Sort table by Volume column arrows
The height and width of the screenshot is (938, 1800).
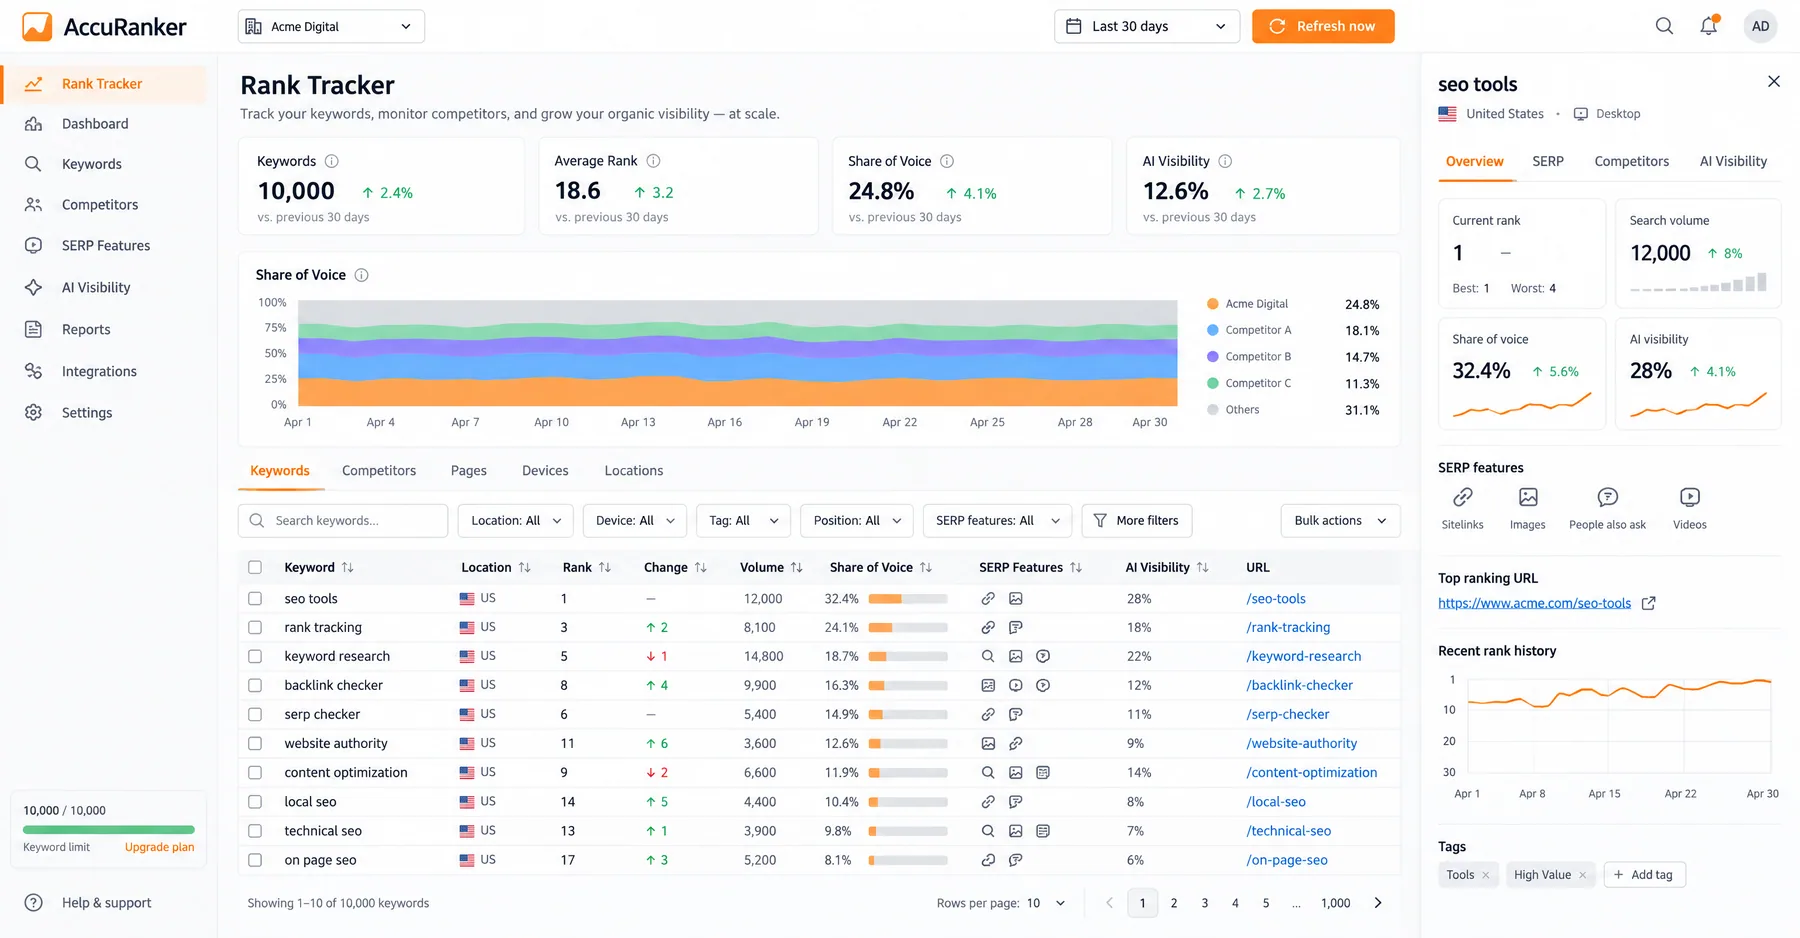point(797,567)
